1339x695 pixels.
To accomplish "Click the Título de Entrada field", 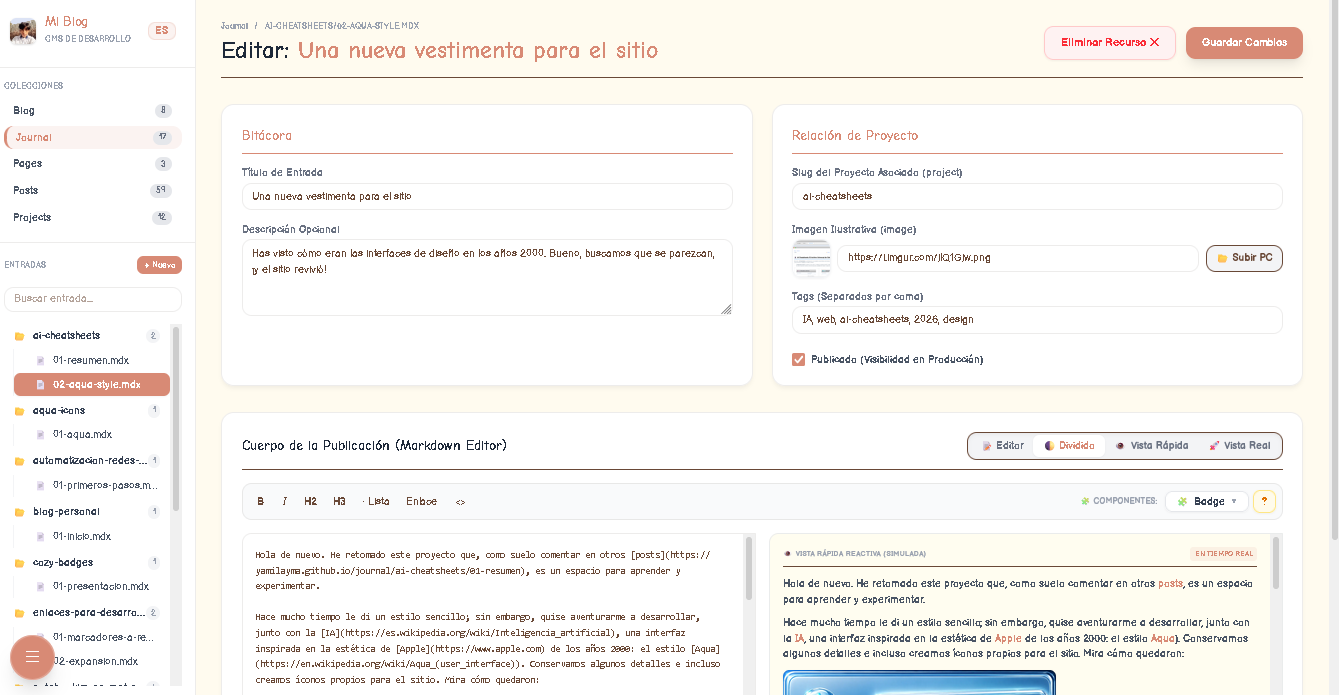I will coord(487,196).
